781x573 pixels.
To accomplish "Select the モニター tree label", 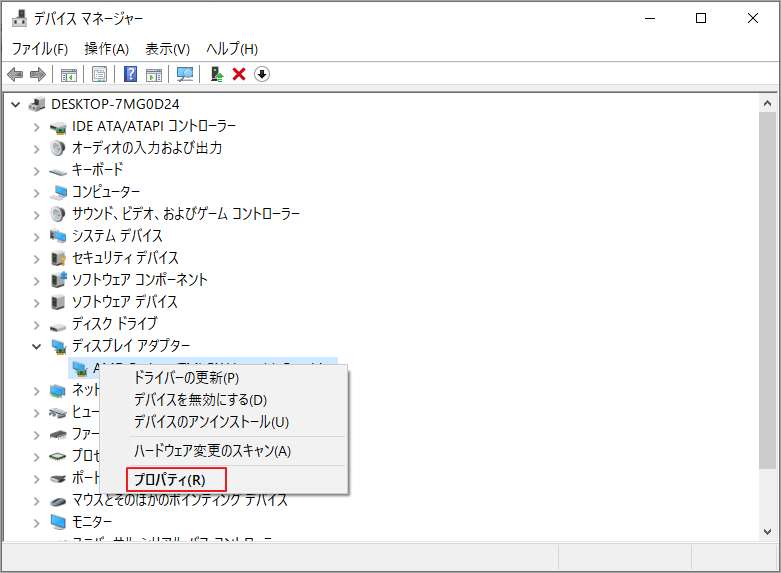I will click(92, 522).
